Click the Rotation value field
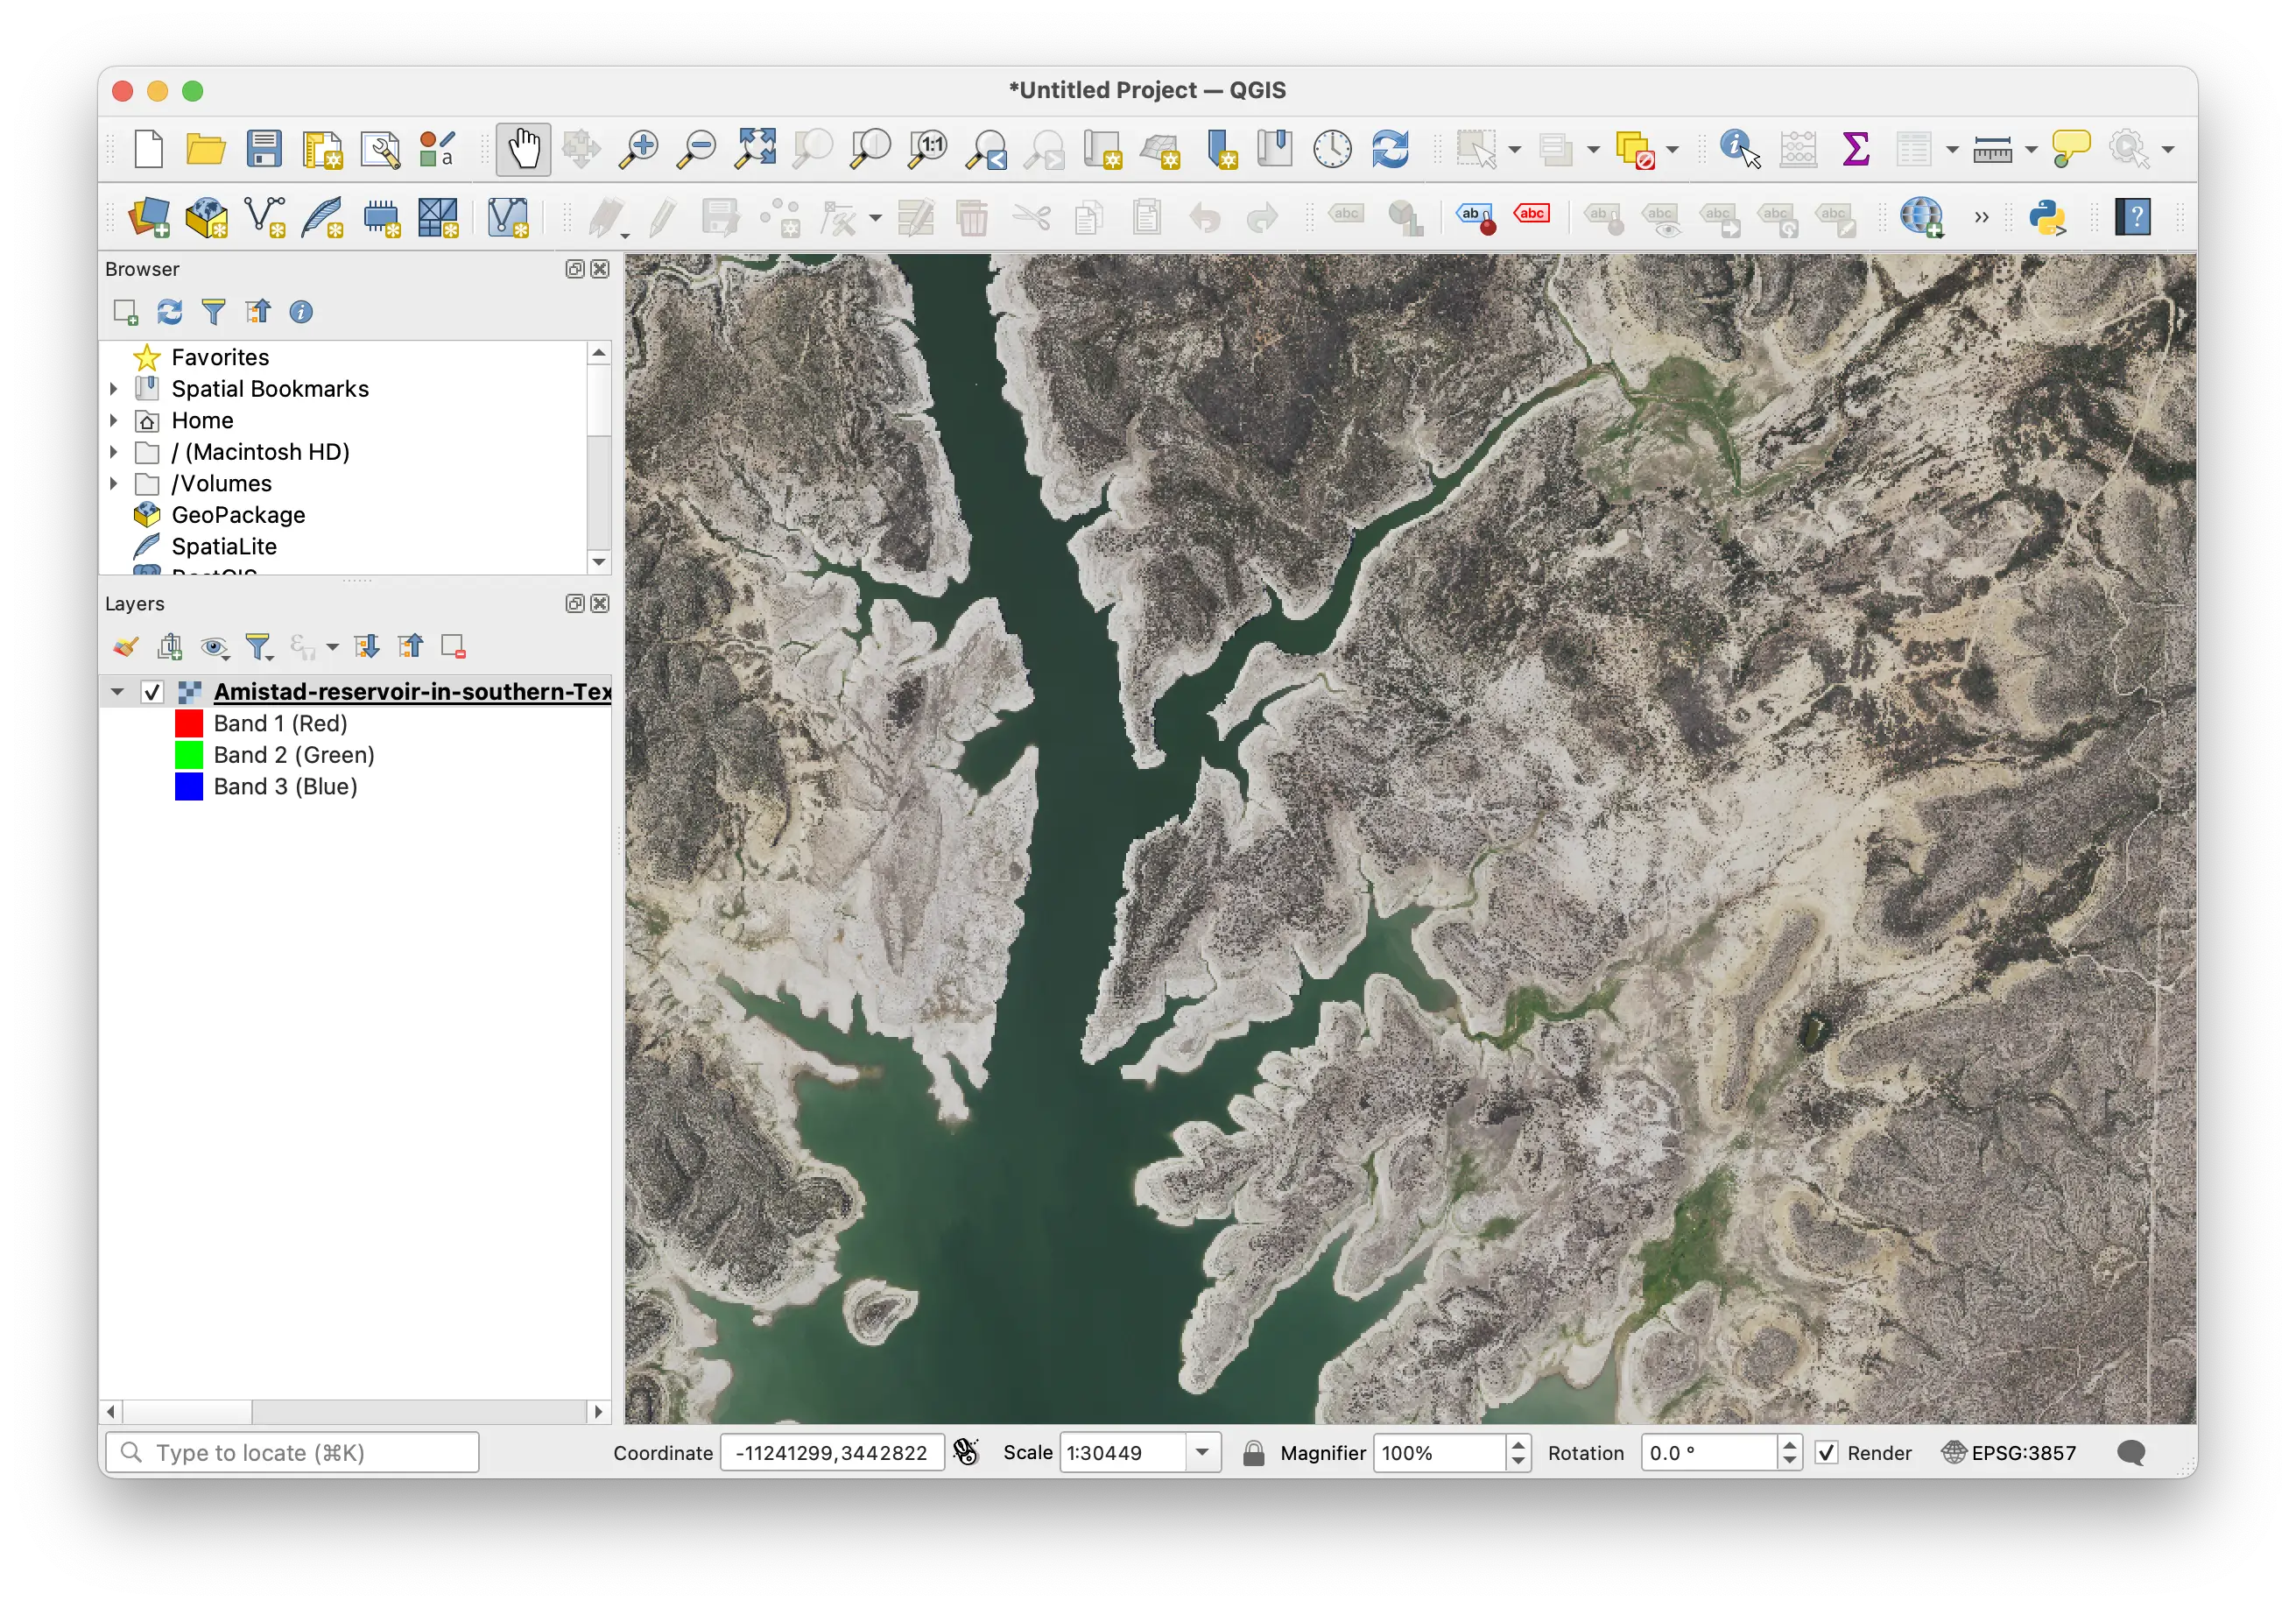This screenshot has width=2296, height=1608. [x=1709, y=1453]
